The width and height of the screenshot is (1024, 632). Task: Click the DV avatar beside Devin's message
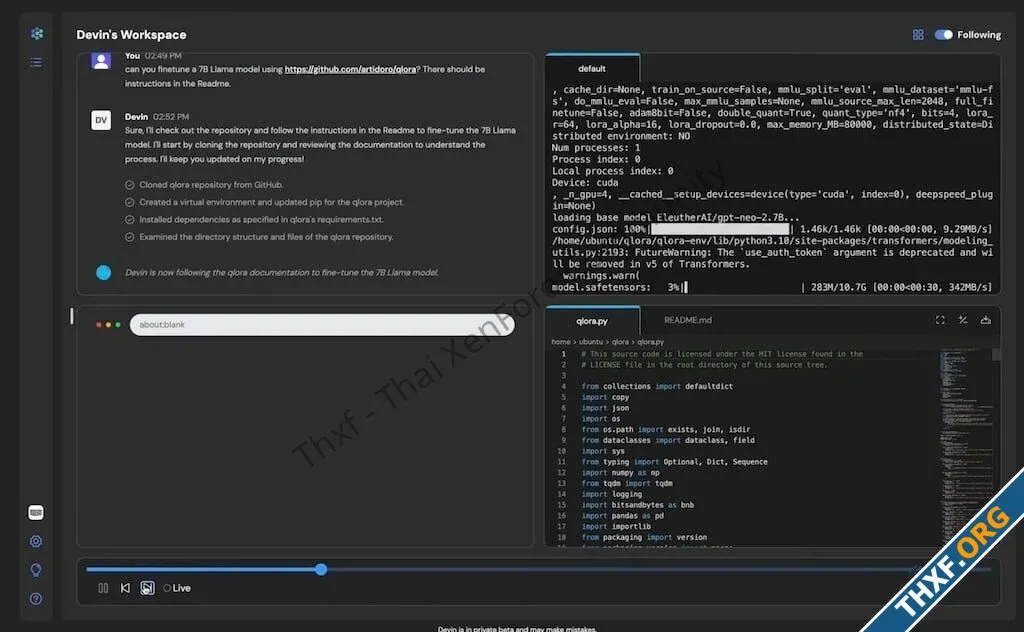101,120
